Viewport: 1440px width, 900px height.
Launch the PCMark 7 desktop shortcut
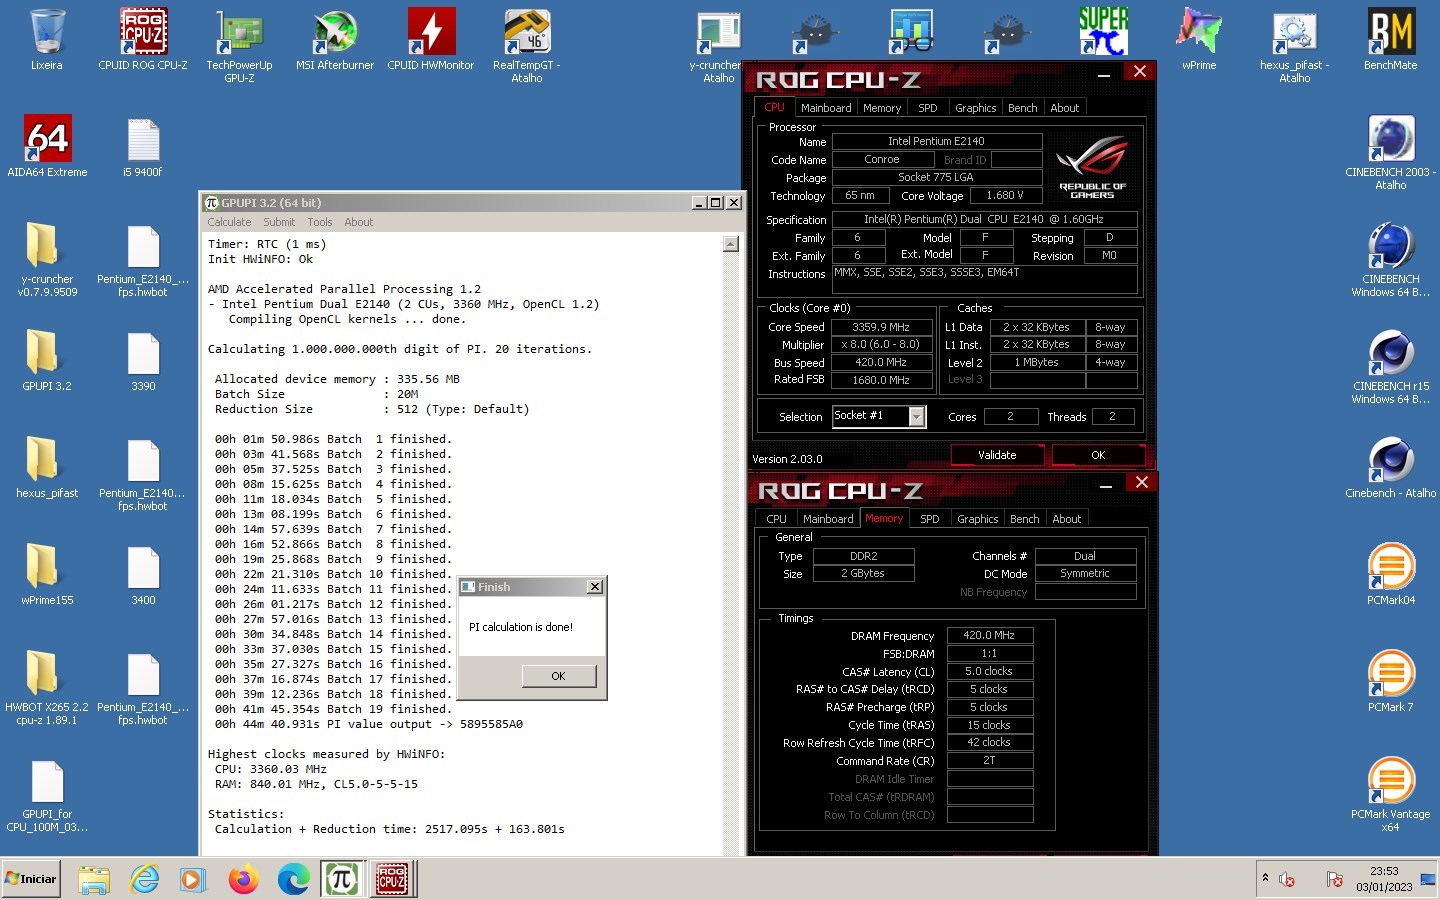1391,682
